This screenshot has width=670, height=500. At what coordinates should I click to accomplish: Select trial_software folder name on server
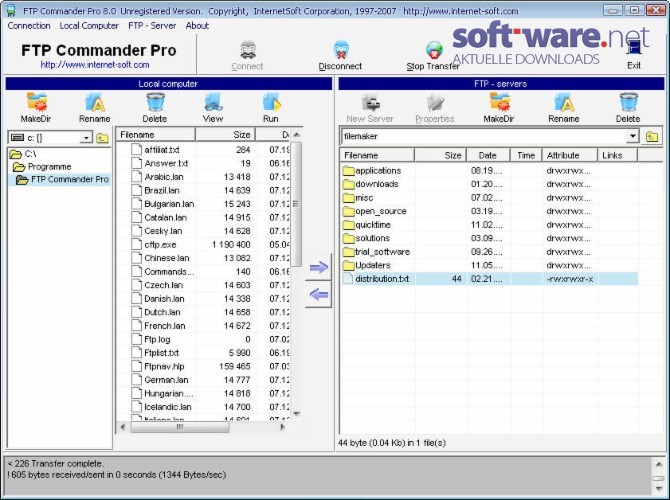pos(382,252)
